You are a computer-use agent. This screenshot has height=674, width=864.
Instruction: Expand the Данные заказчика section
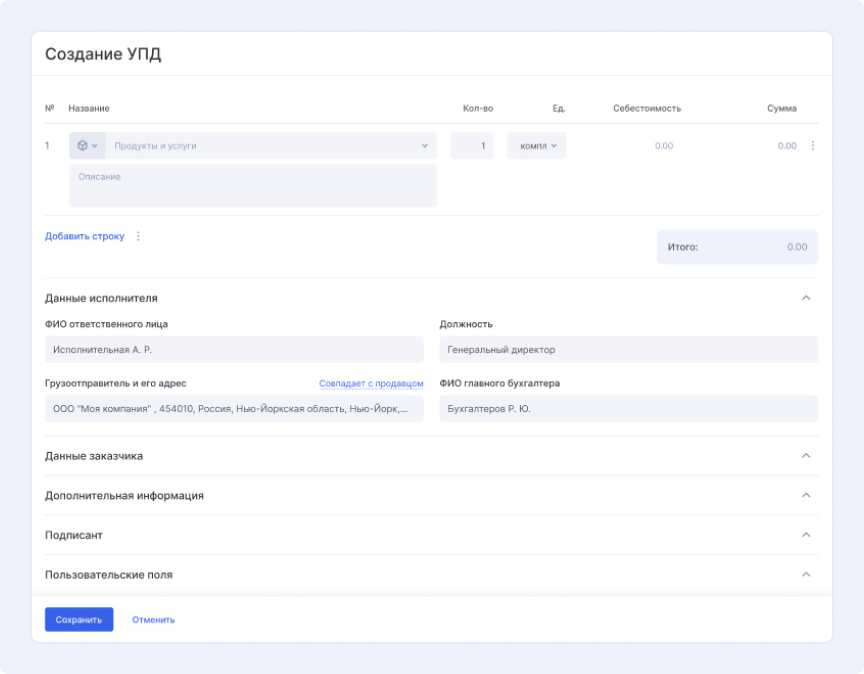[806, 456]
